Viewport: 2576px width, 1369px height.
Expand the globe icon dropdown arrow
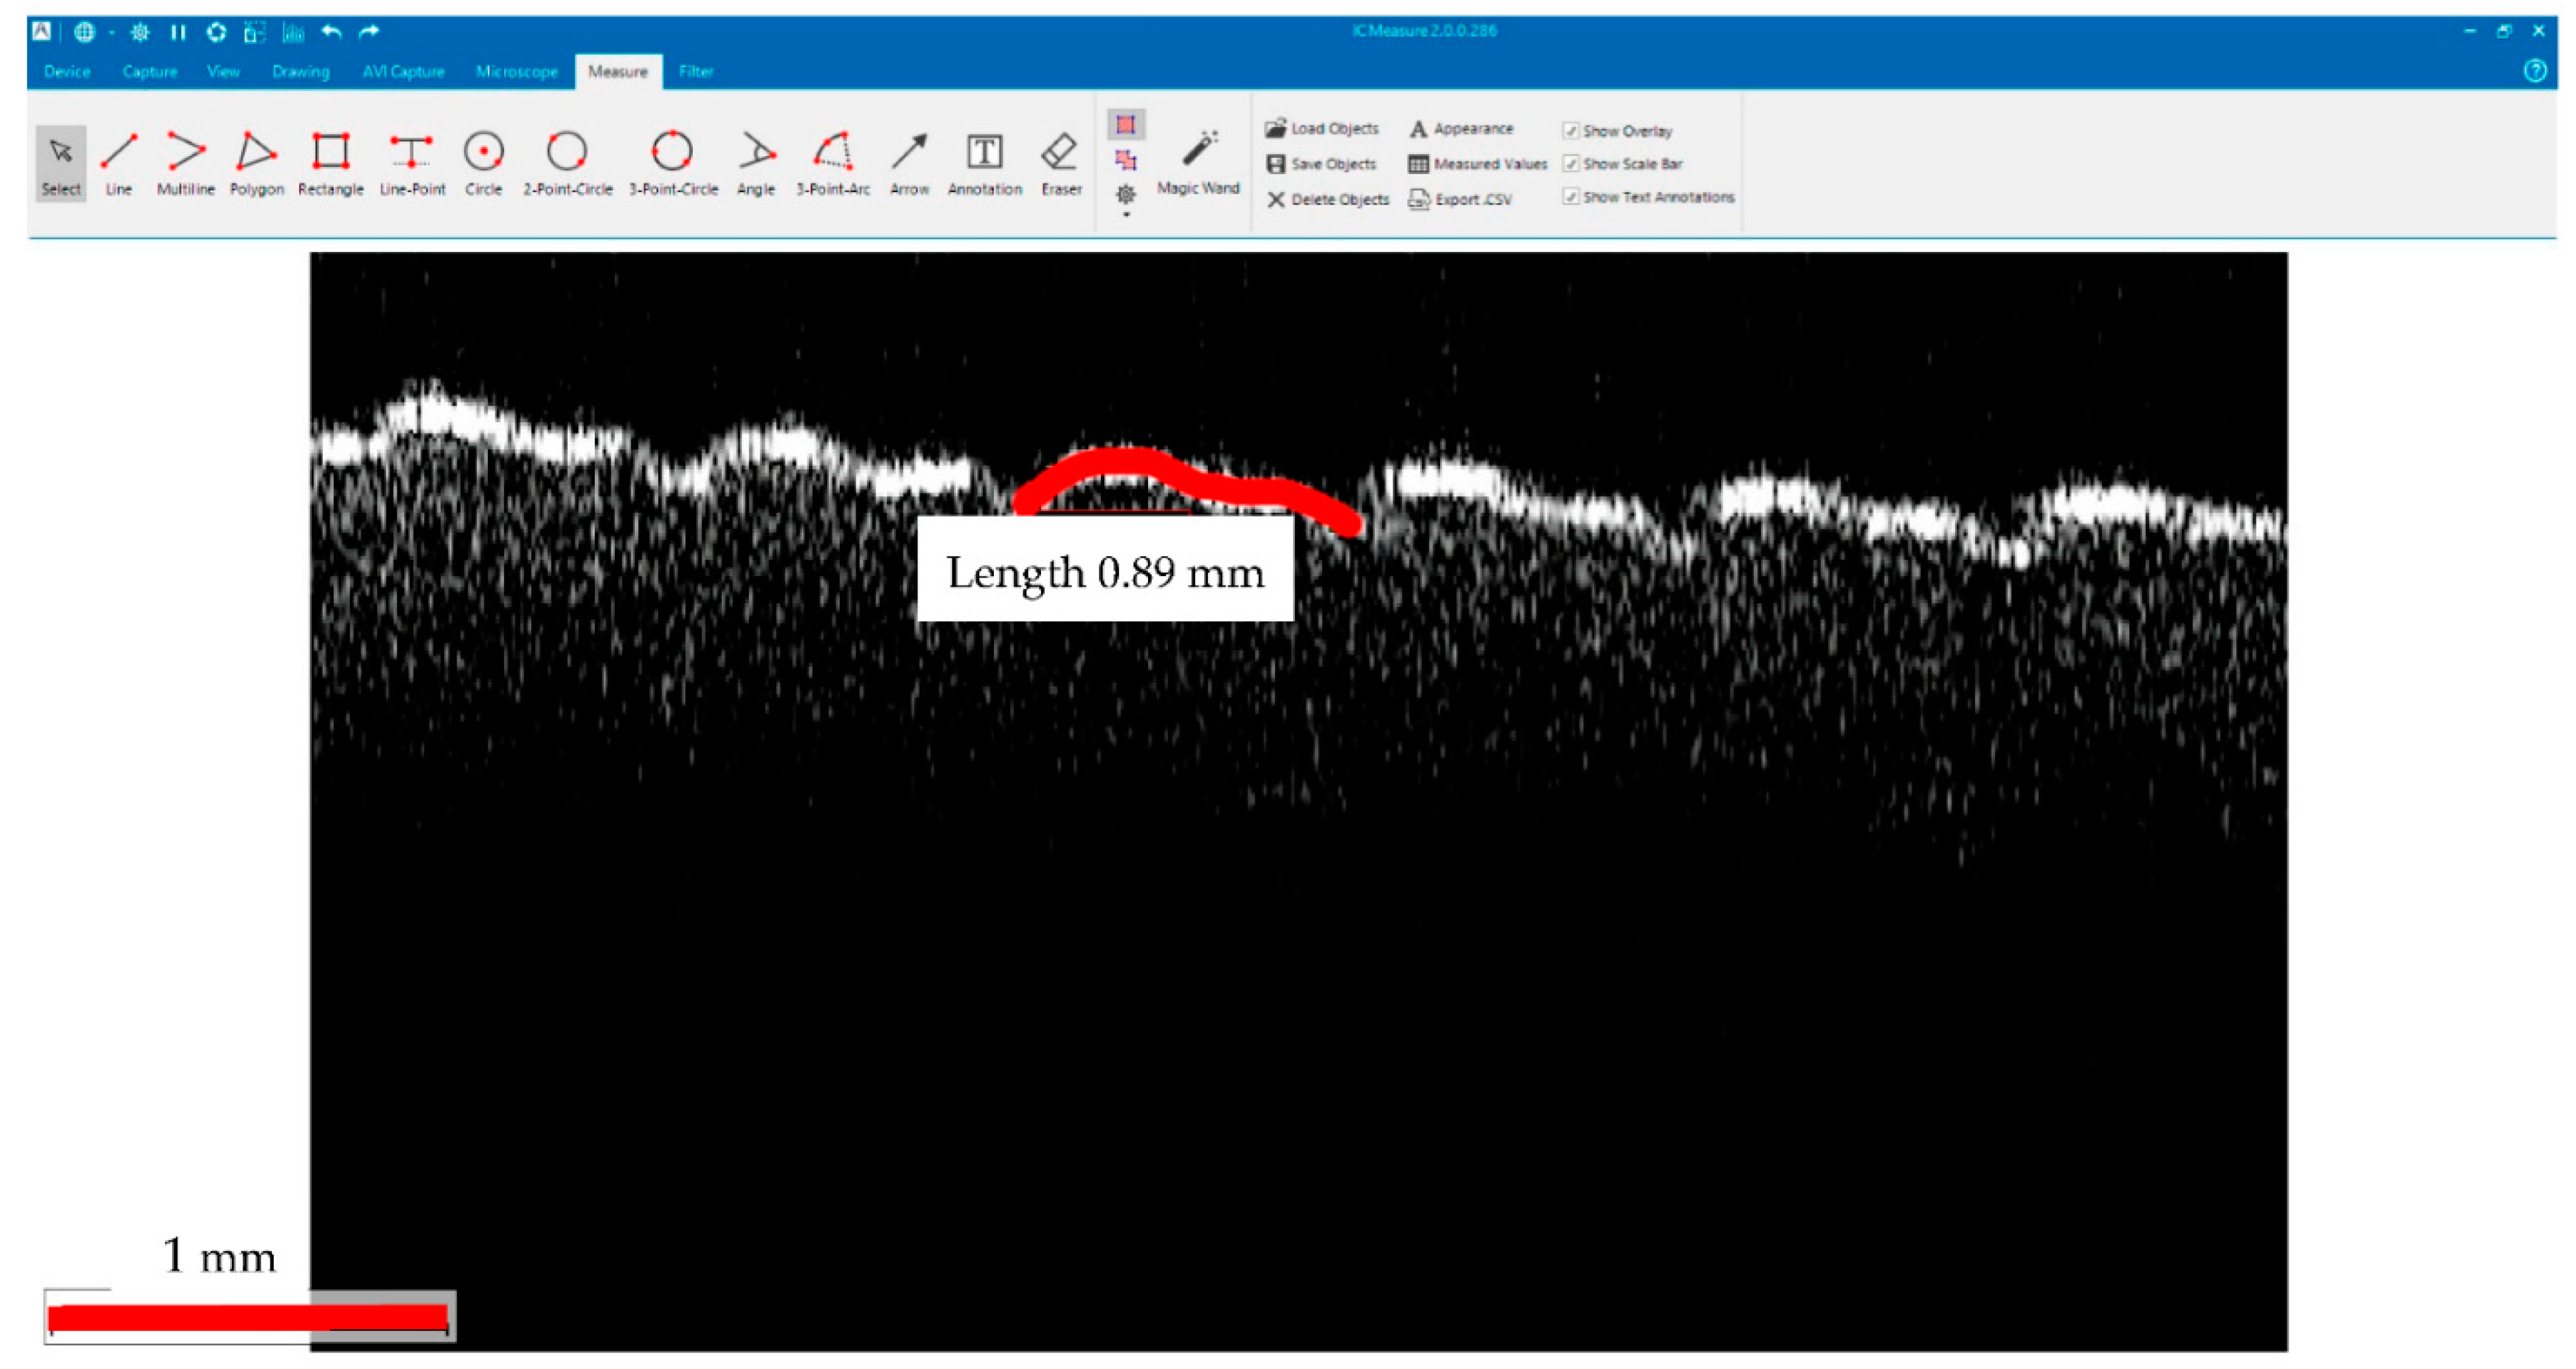(x=111, y=33)
